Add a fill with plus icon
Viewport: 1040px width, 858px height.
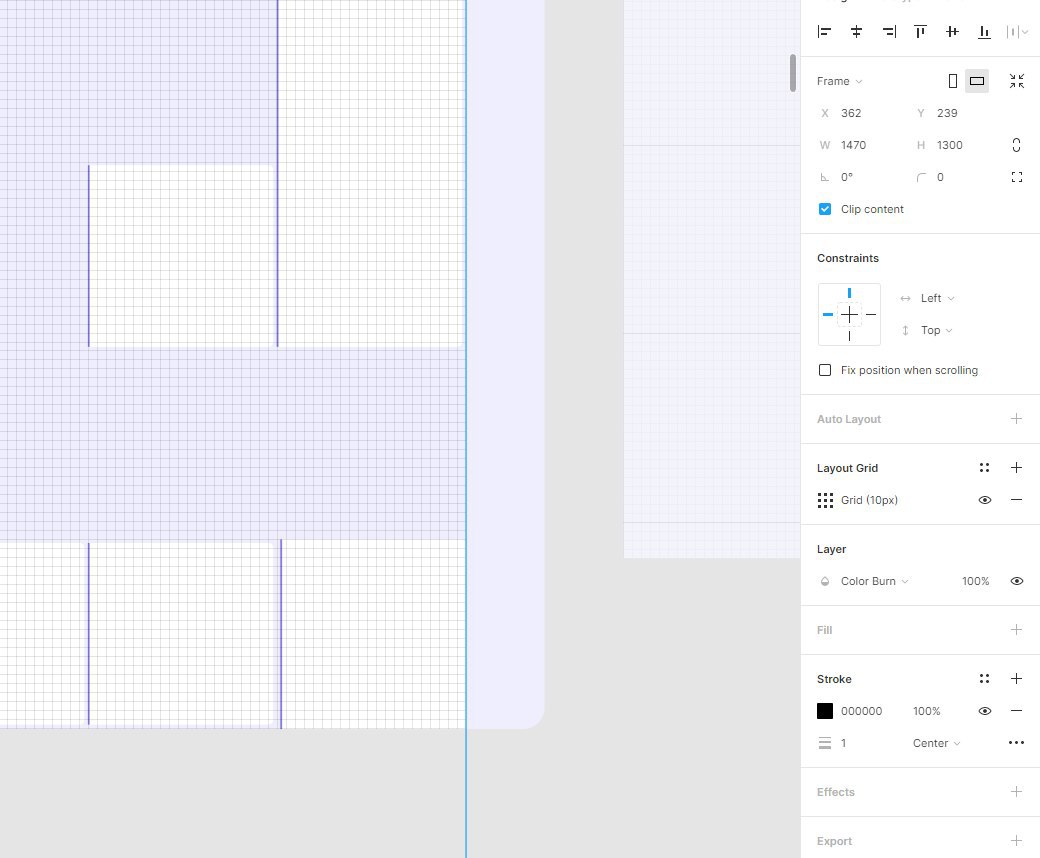[1016, 629]
